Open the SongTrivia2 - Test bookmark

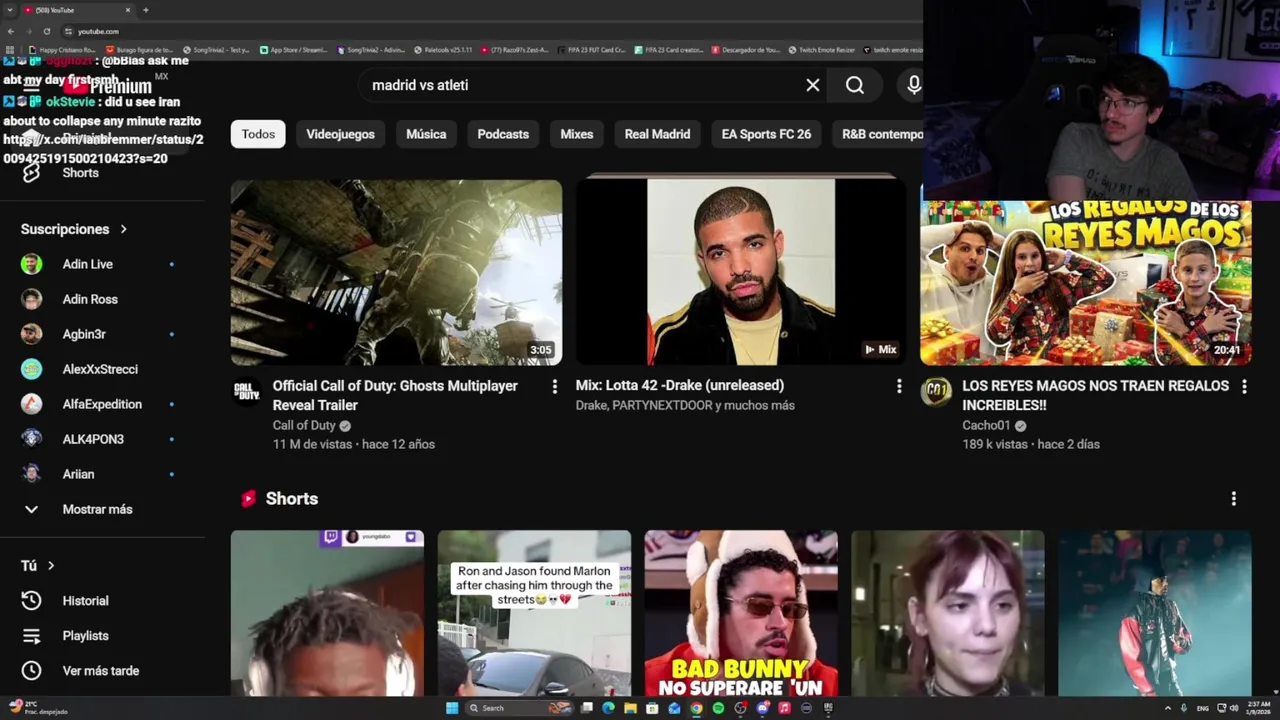click(x=216, y=50)
